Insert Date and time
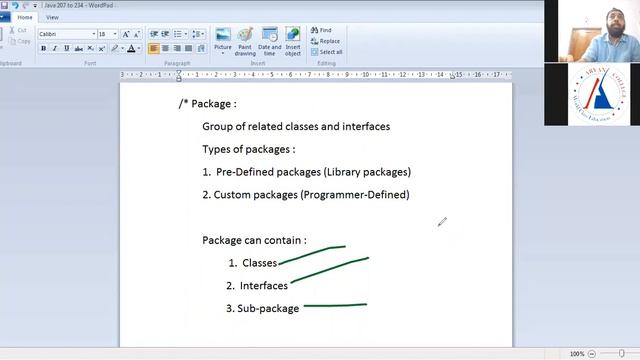The height and width of the screenshot is (360, 640). (x=269, y=42)
